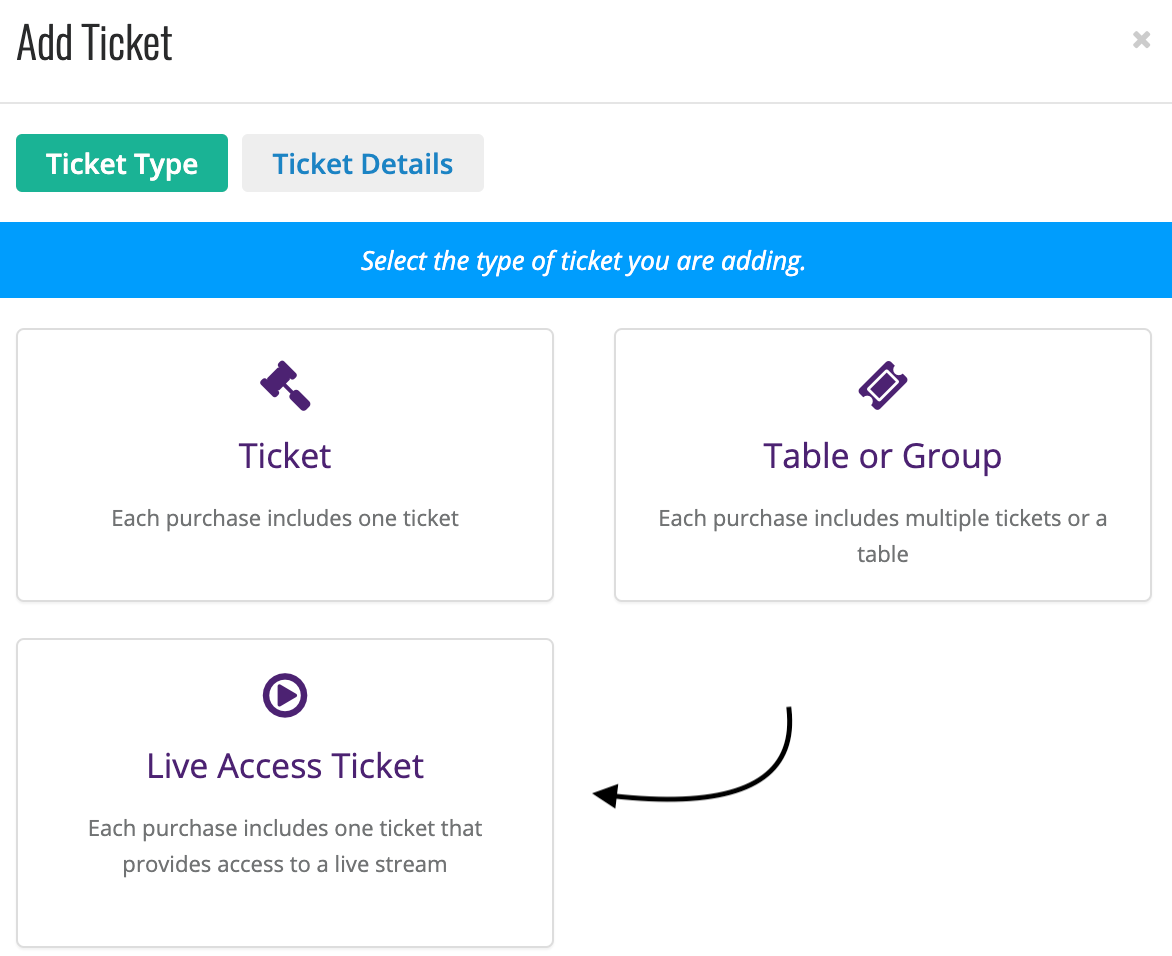Select the tickets icon above Table or Group
The height and width of the screenshot is (956, 1172).
(x=883, y=386)
